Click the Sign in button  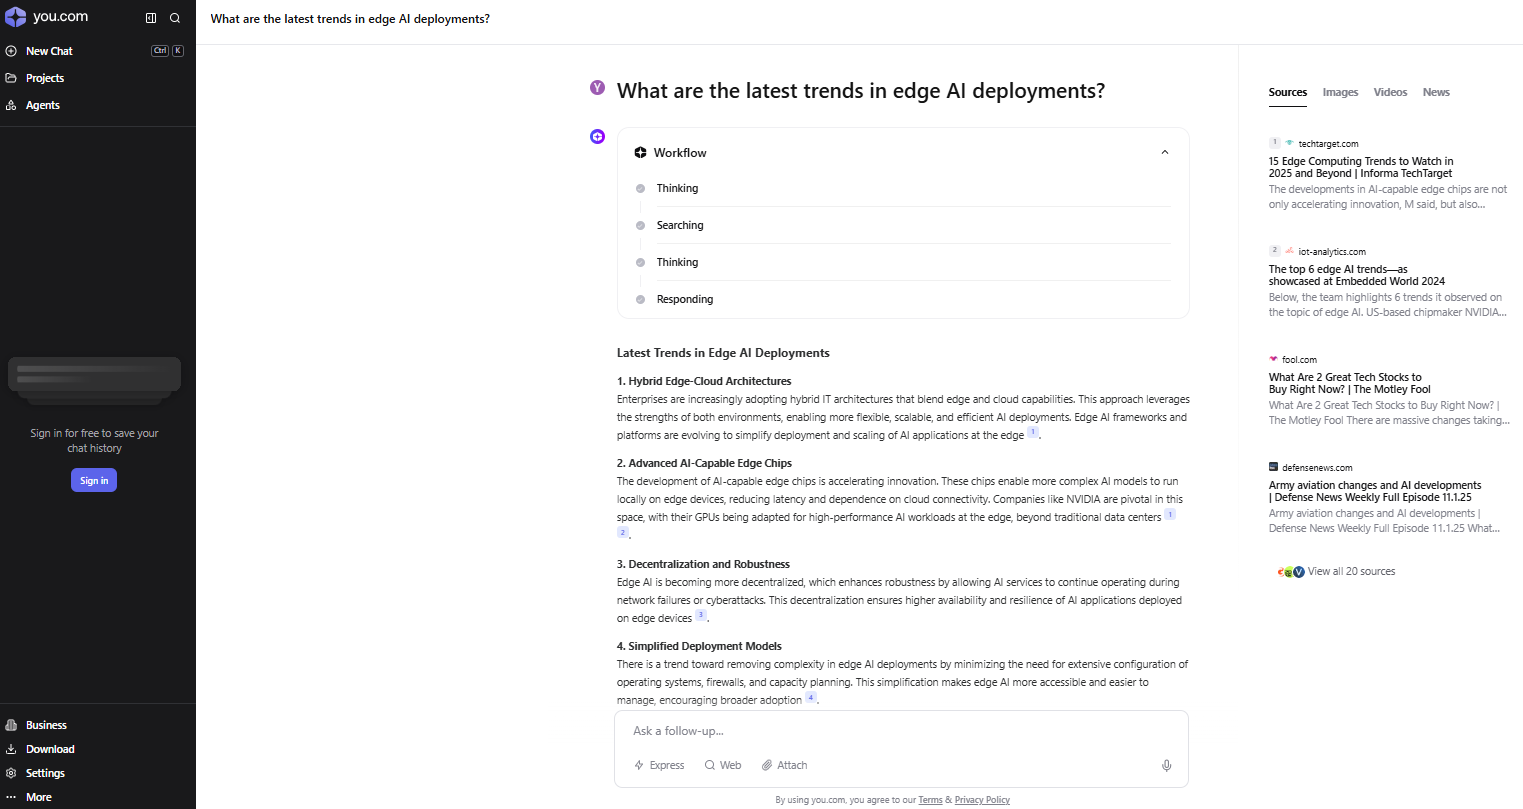pyautogui.click(x=94, y=481)
